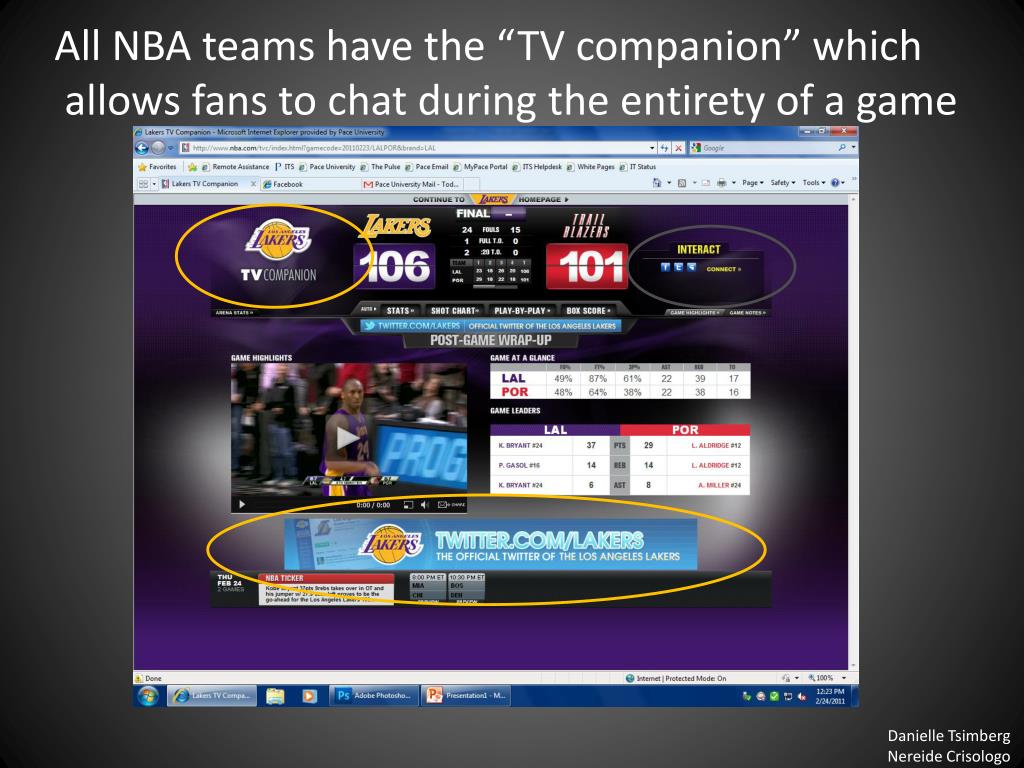Switch to the Pace University Mail tab

(x=411, y=184)
